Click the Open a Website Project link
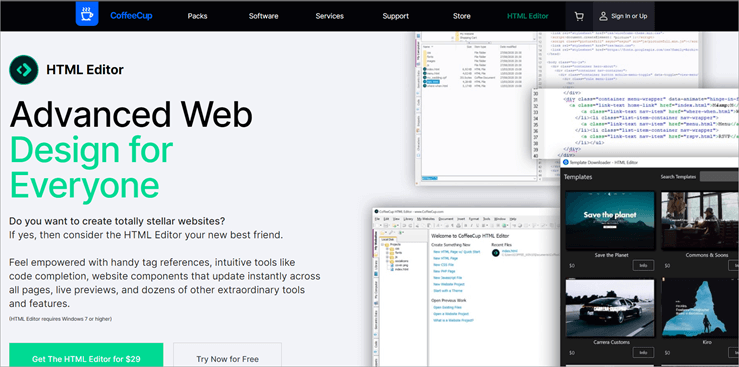Viewport: 739px width, 367px height. 451,314
